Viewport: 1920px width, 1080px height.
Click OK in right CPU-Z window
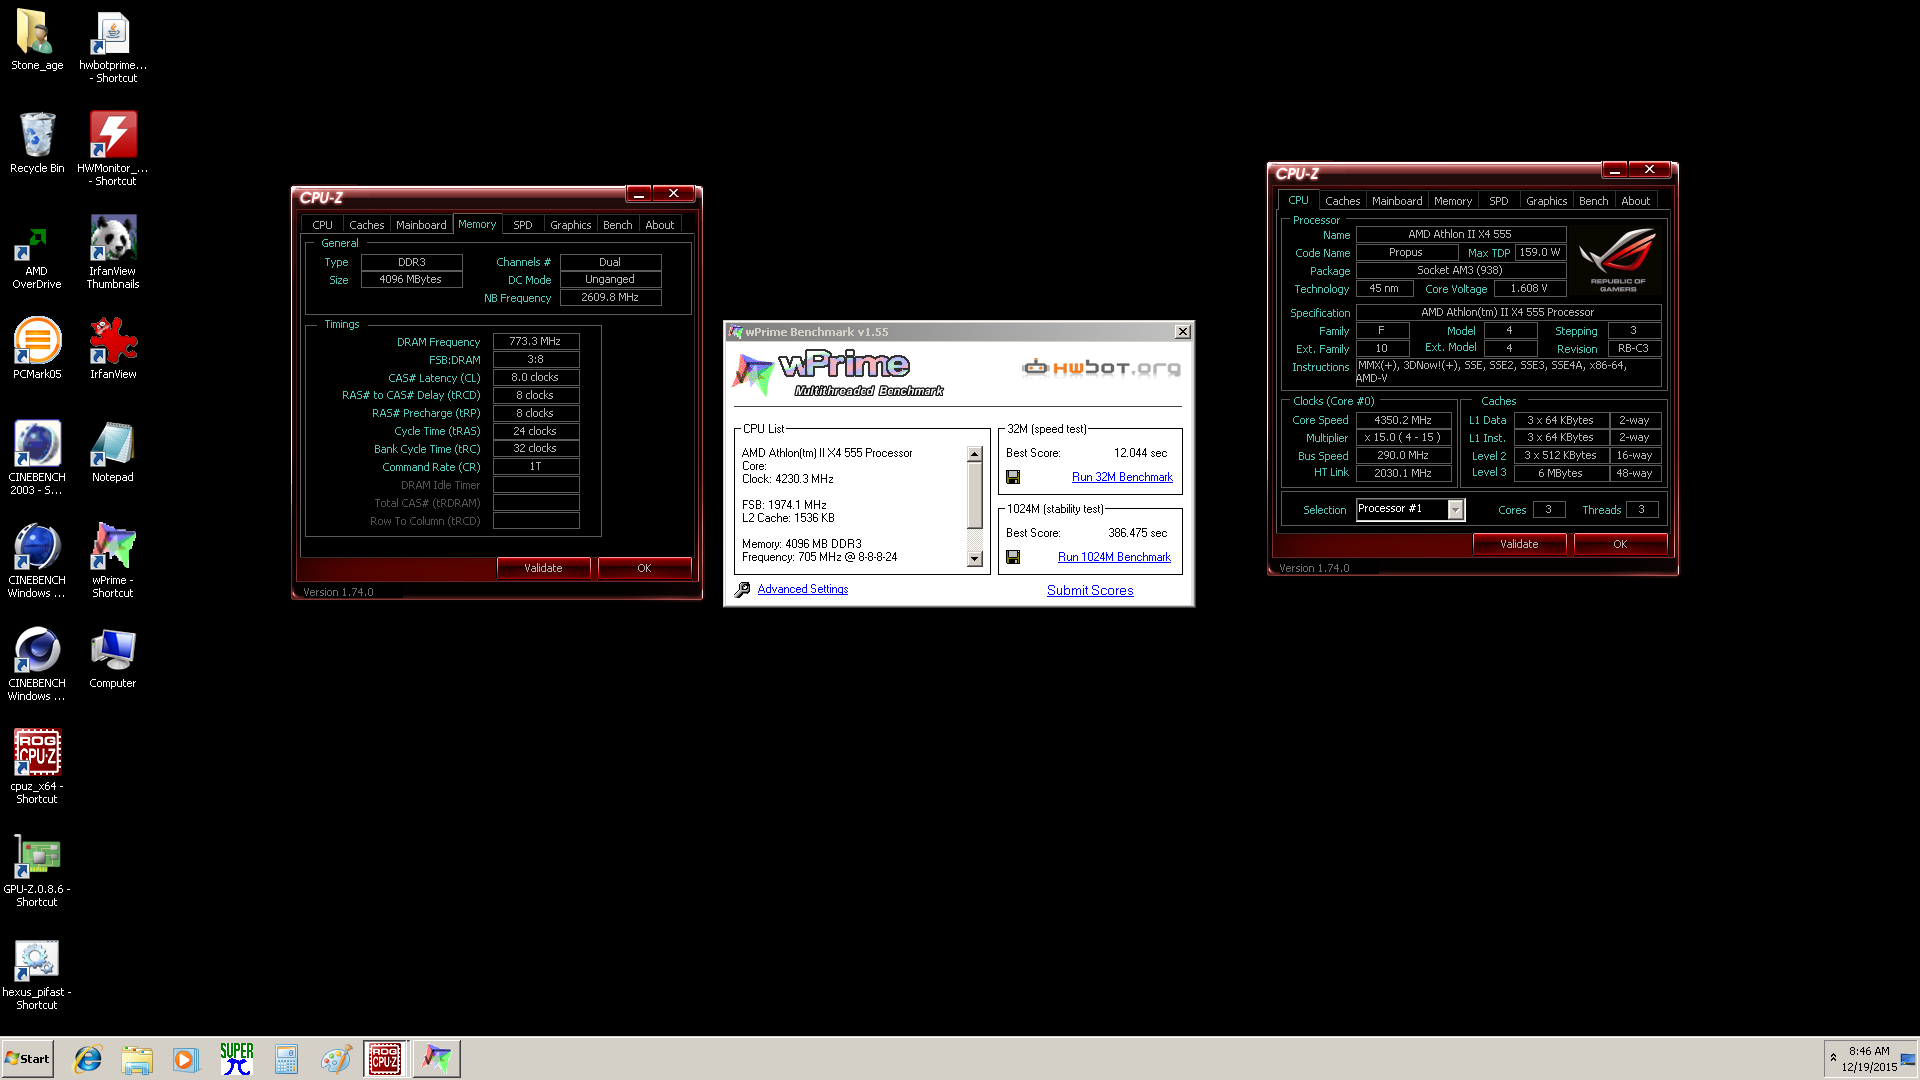pos(1620,544)
